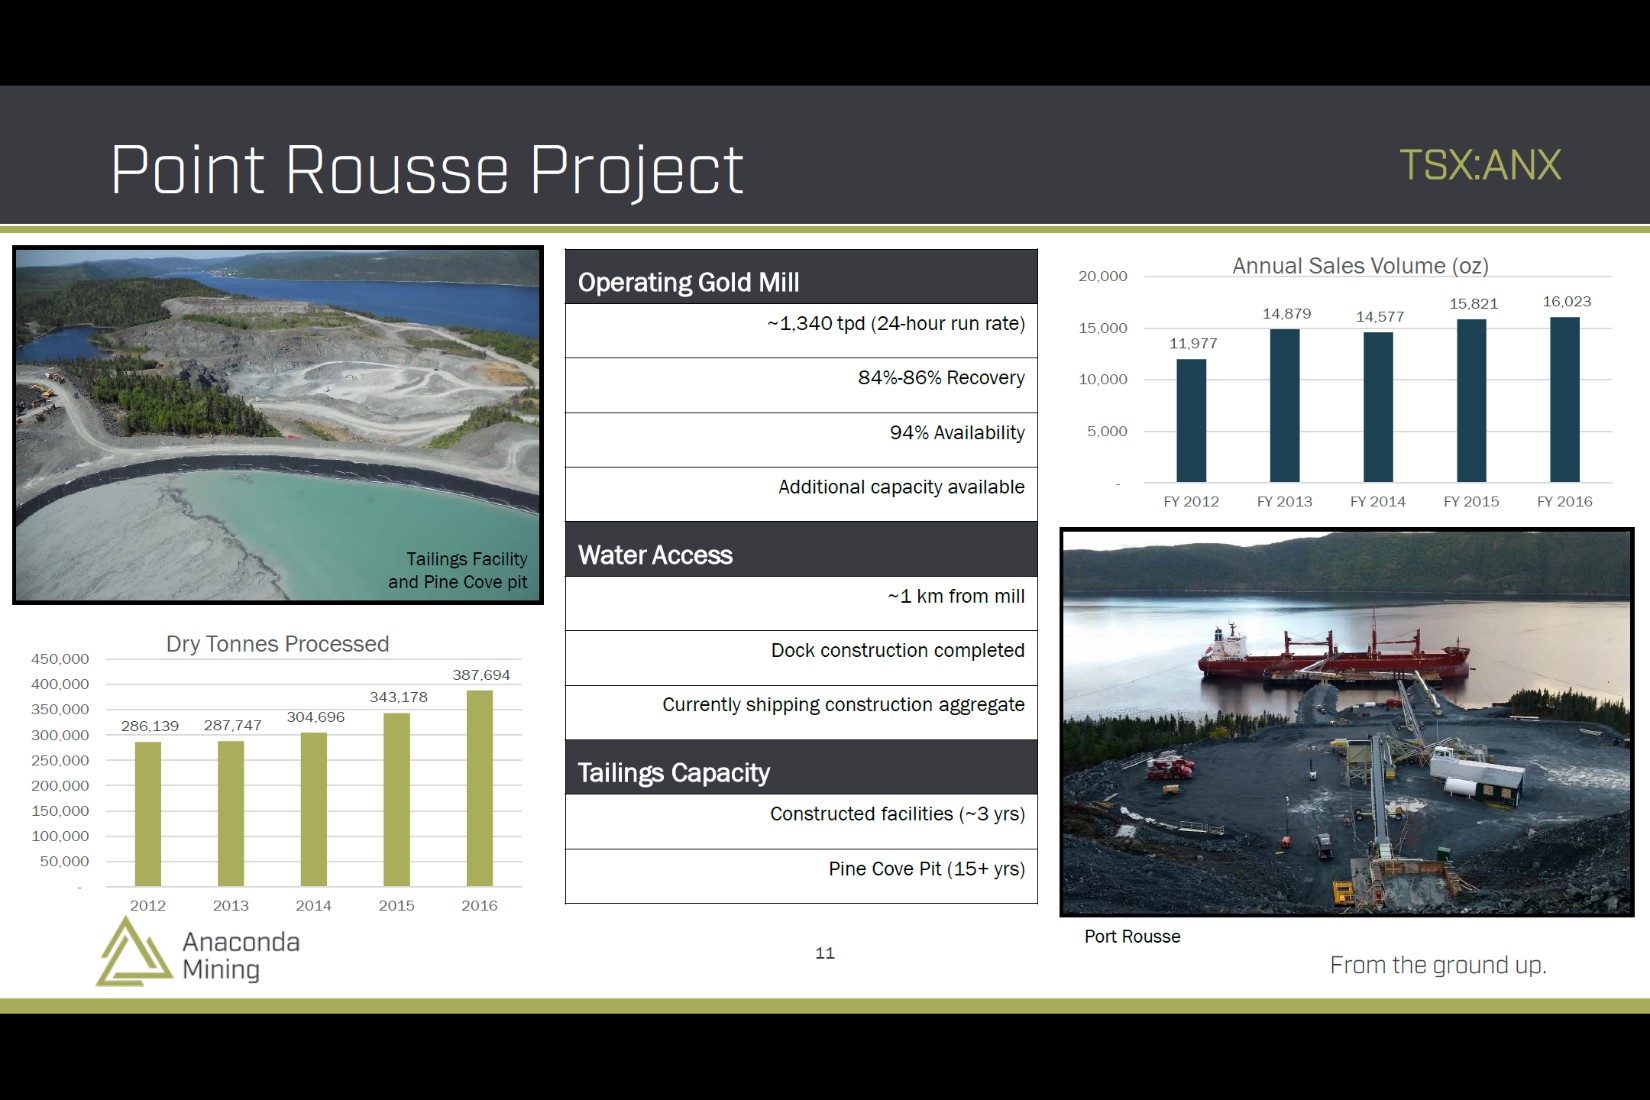Click the FY 2013 sales bar
The width and height of the screenshot is (1650, 1100).
click(x=1285, y=406)
